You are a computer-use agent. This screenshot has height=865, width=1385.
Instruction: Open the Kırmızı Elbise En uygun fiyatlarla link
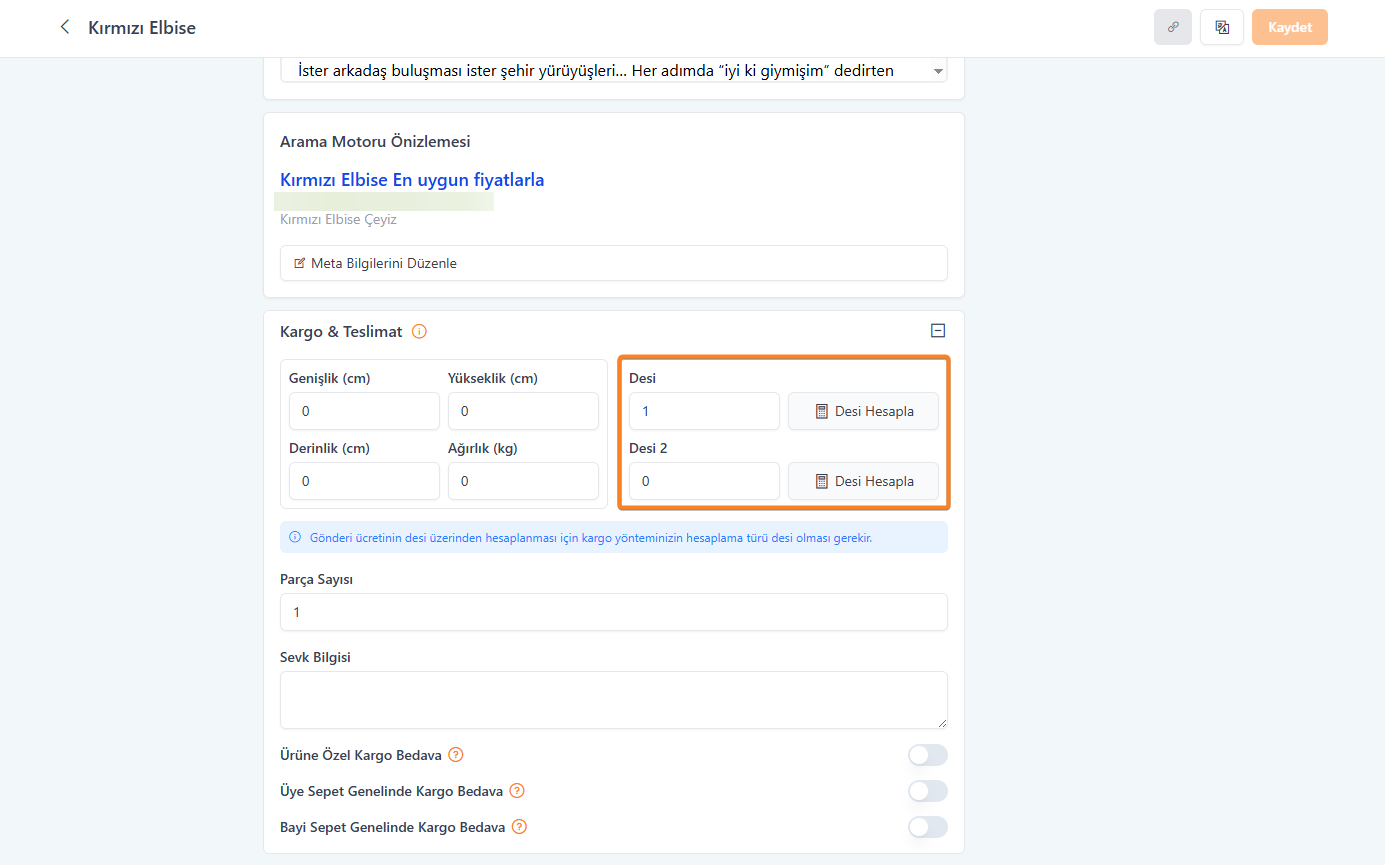(x=412, y=180)
